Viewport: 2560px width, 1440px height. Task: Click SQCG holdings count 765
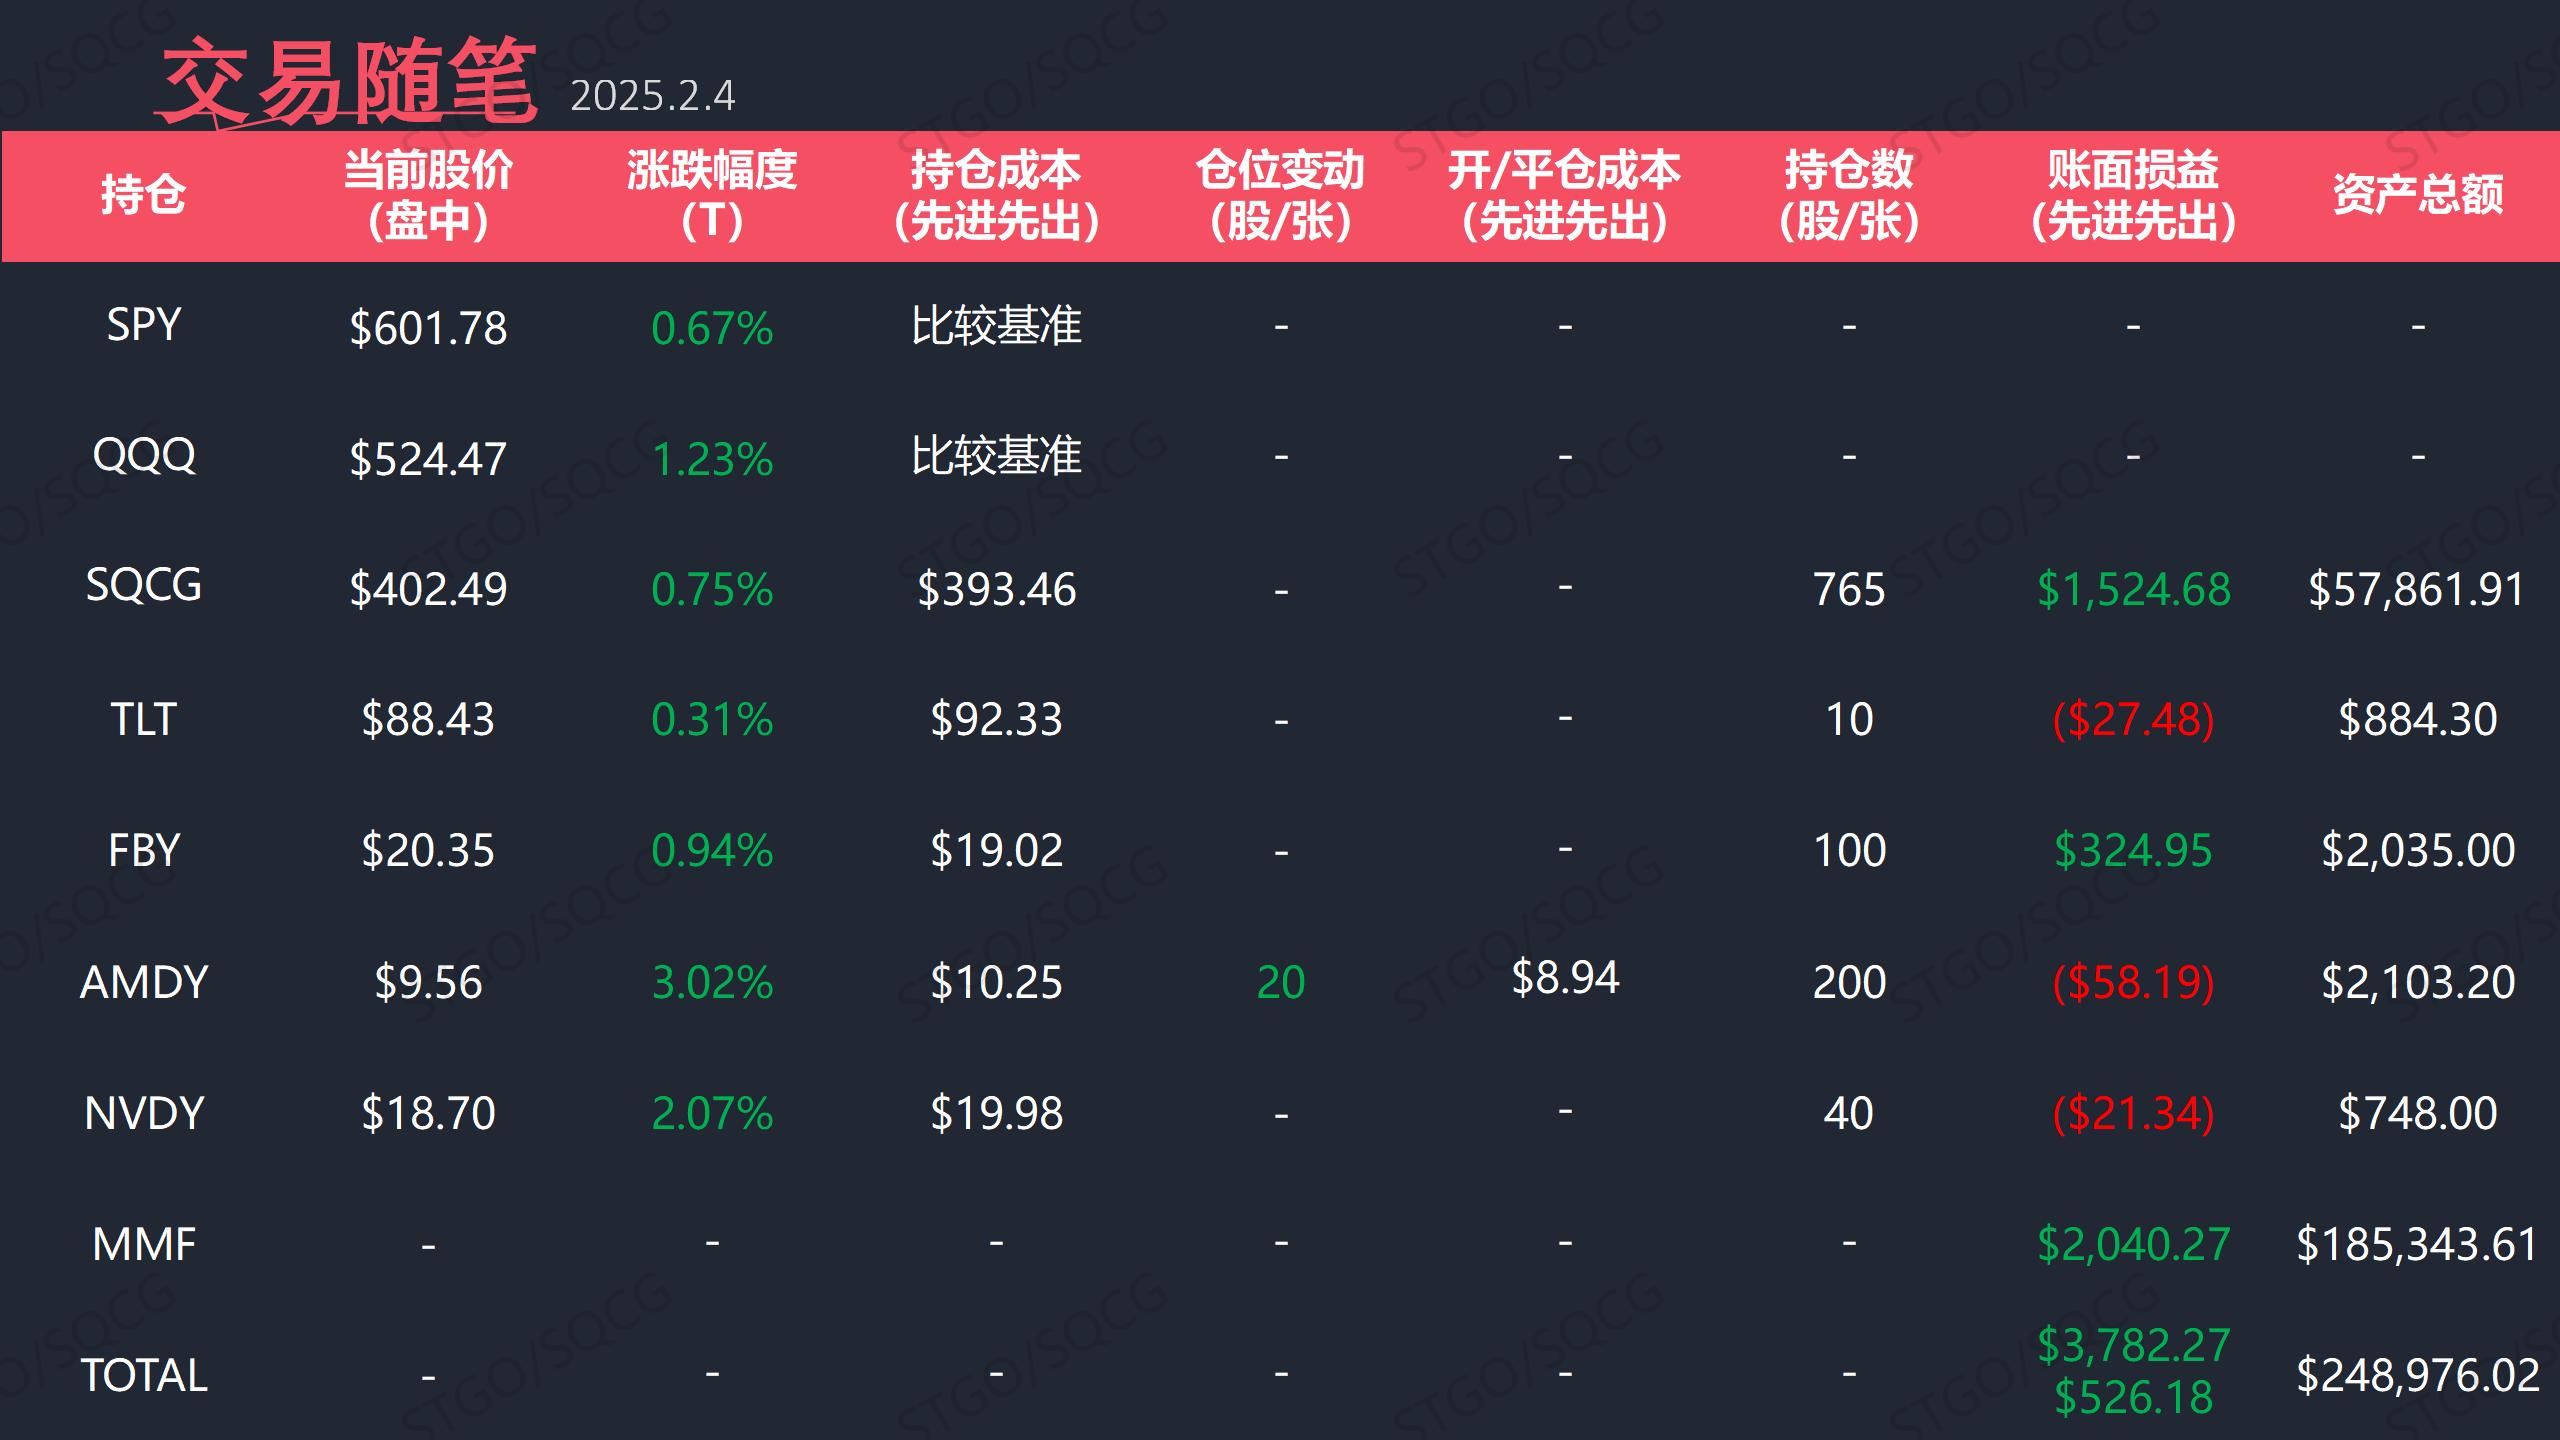coord(1849,590)
